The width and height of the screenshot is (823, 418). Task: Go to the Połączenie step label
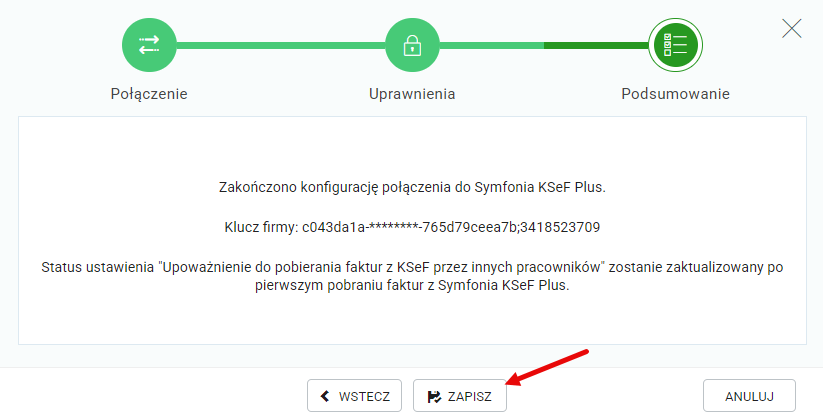[149, 94]
